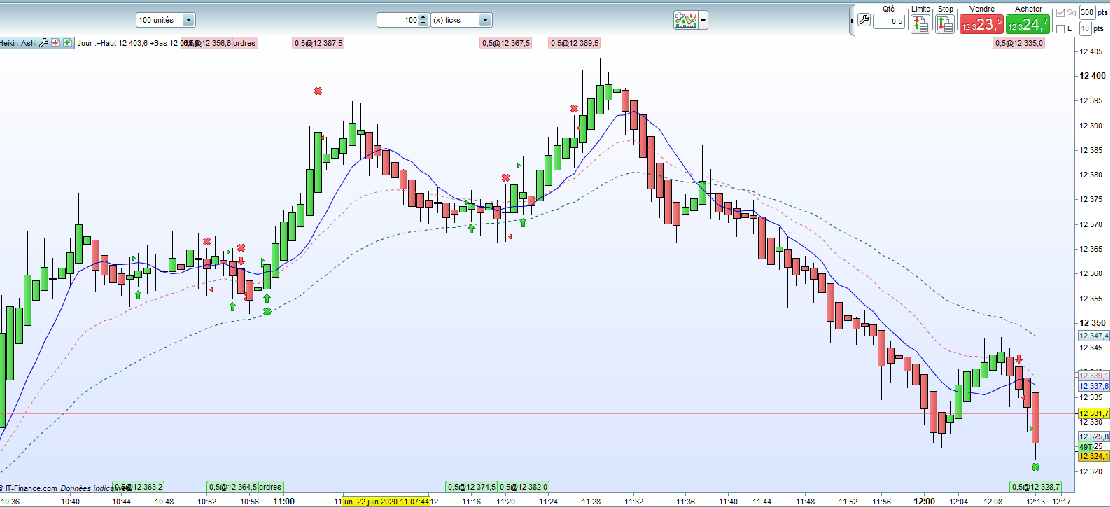
Task: Click the green add icon beside Heikin Ashi
Action: (67, 42)
